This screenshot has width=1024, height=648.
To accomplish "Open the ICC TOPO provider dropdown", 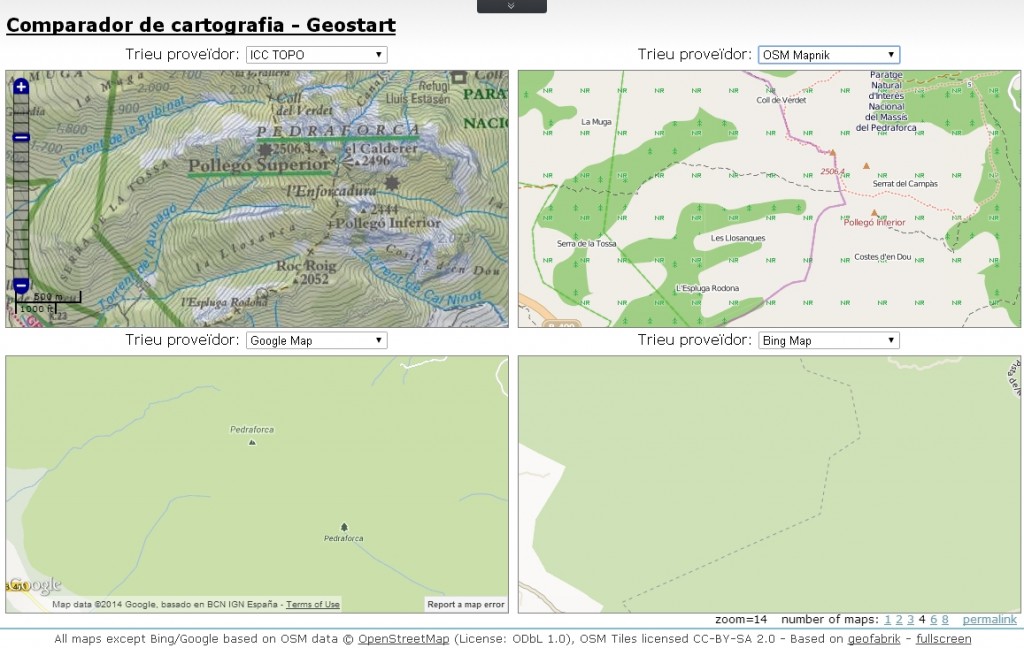I will (316, 55).
